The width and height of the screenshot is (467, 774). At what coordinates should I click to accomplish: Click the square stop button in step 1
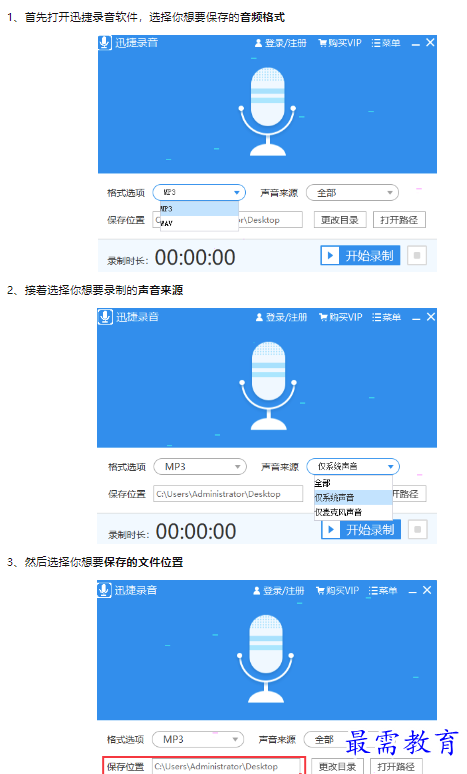417,256
